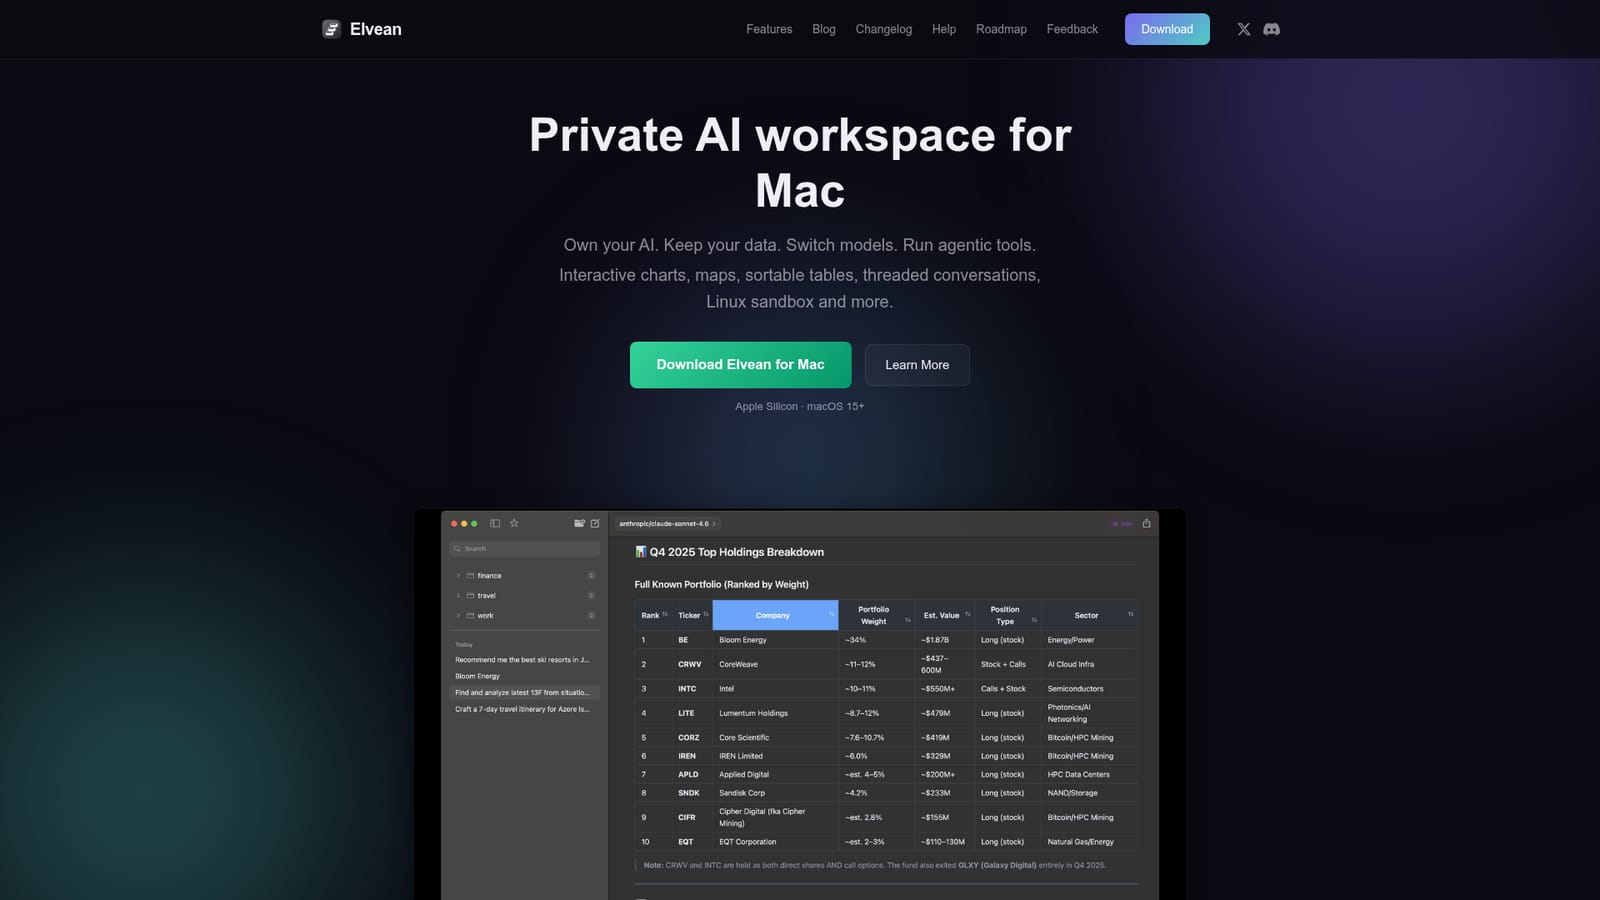1600x900 pixels.
Task: Select the Company column header
Action: pos(775,615)
